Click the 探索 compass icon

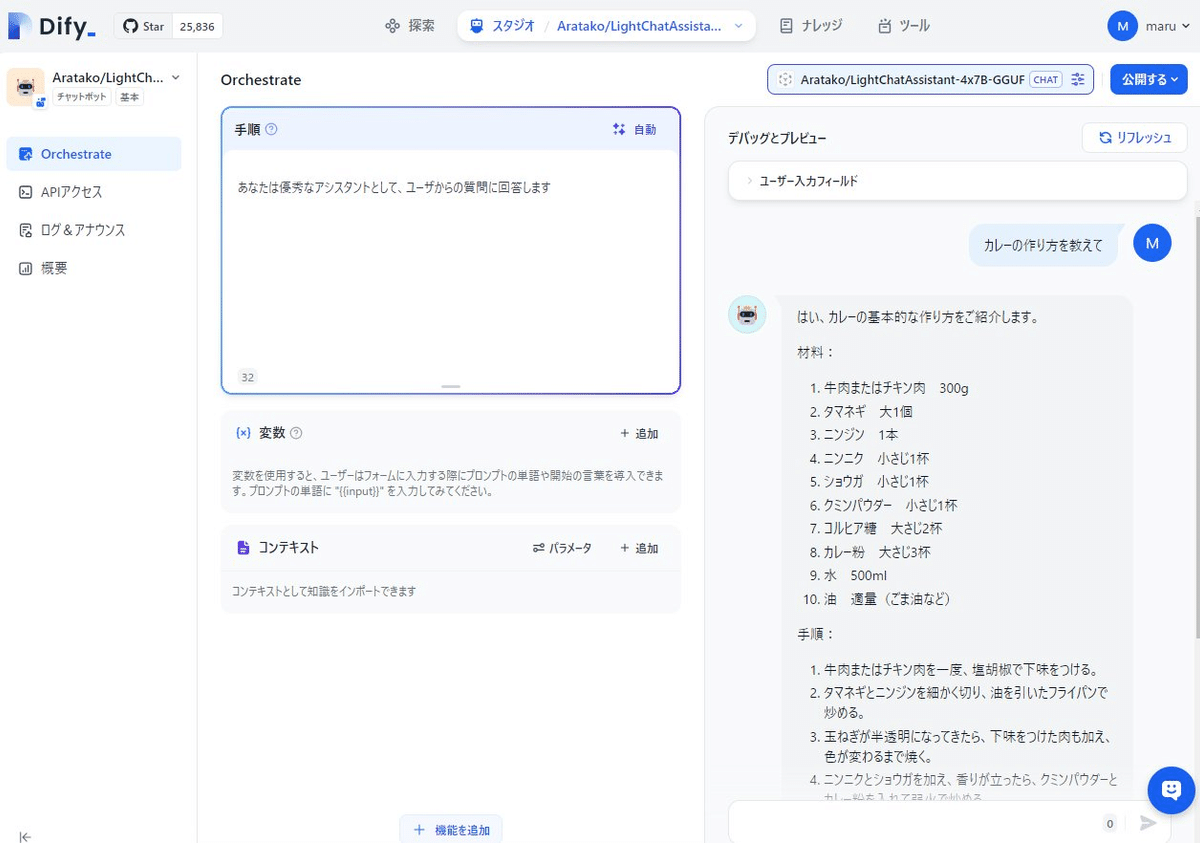389,25
